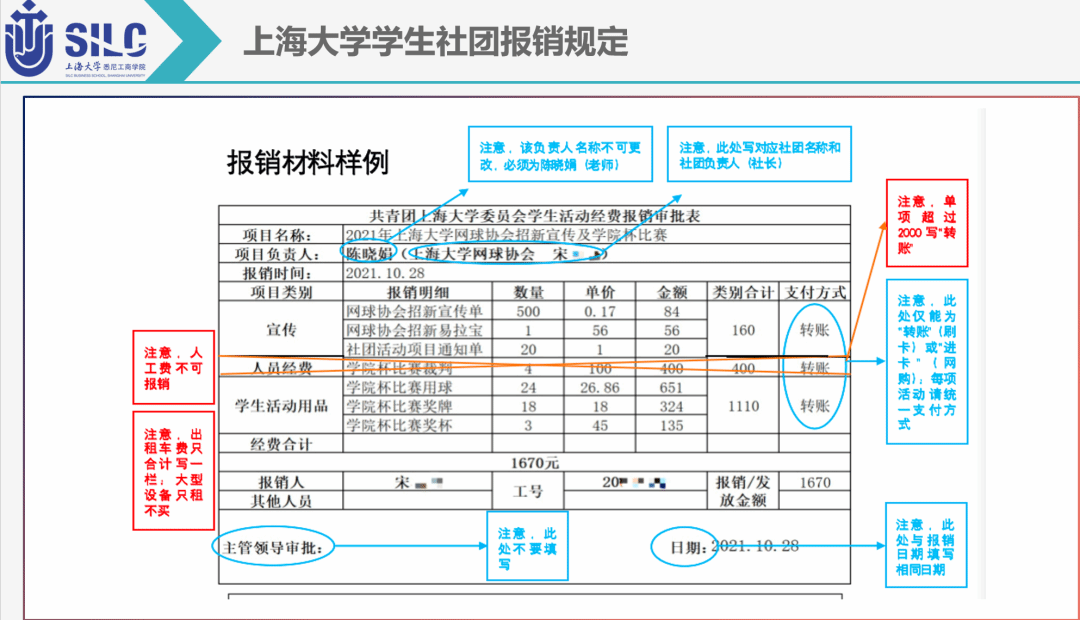The height and width of the screenshot is (620, 1080).
Task: Click blue note about 社团名称和社团负责人
Action: click(759, 154)
